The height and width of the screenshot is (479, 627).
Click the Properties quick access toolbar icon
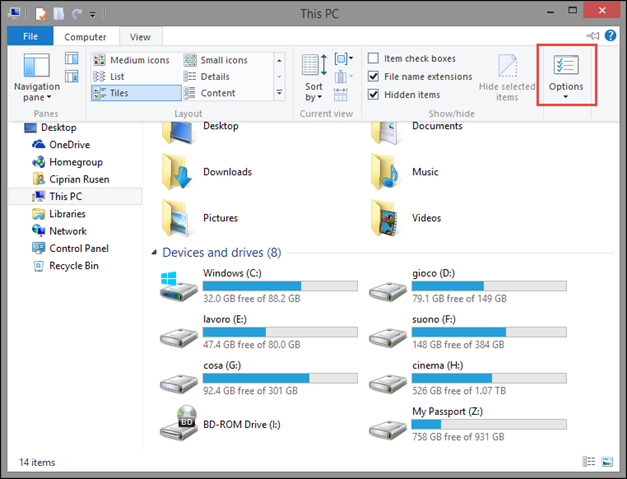(41, 14)
